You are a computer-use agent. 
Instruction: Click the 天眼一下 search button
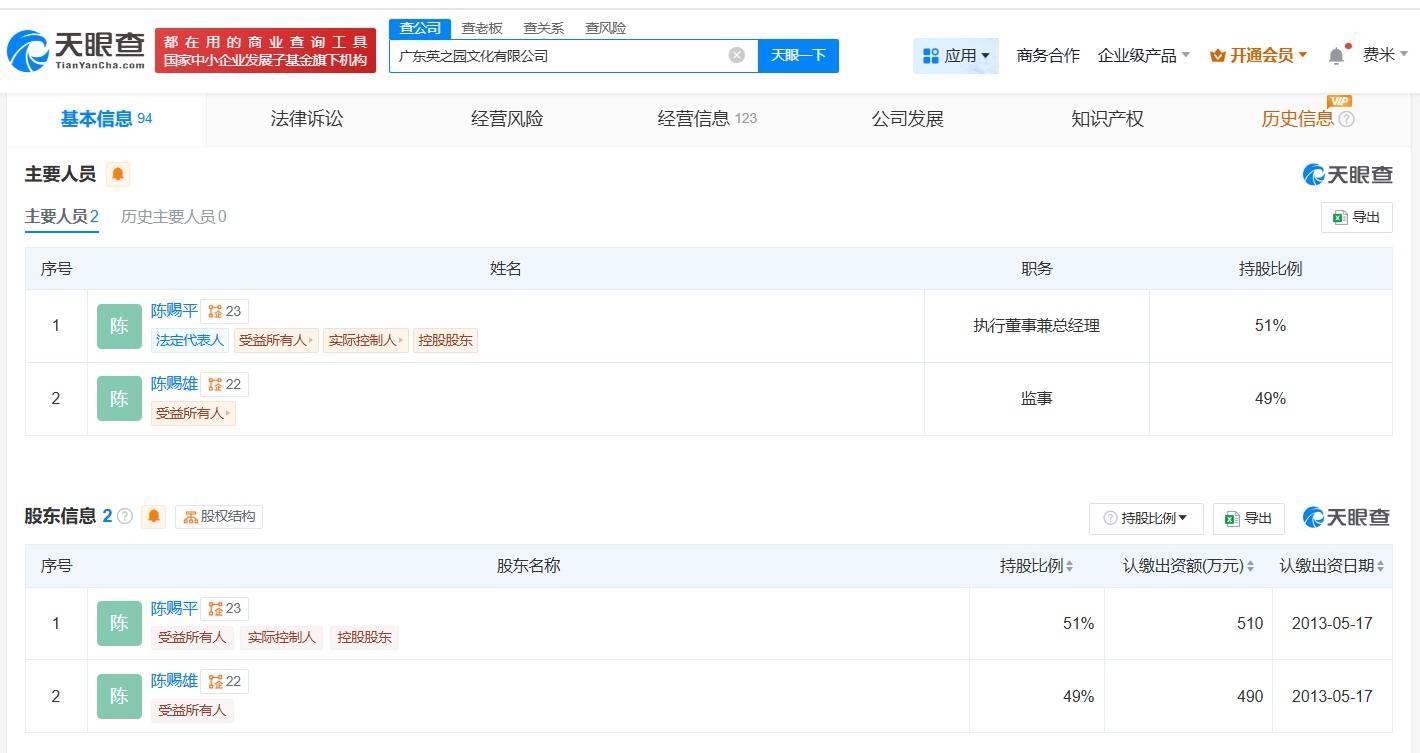(798, 55)
